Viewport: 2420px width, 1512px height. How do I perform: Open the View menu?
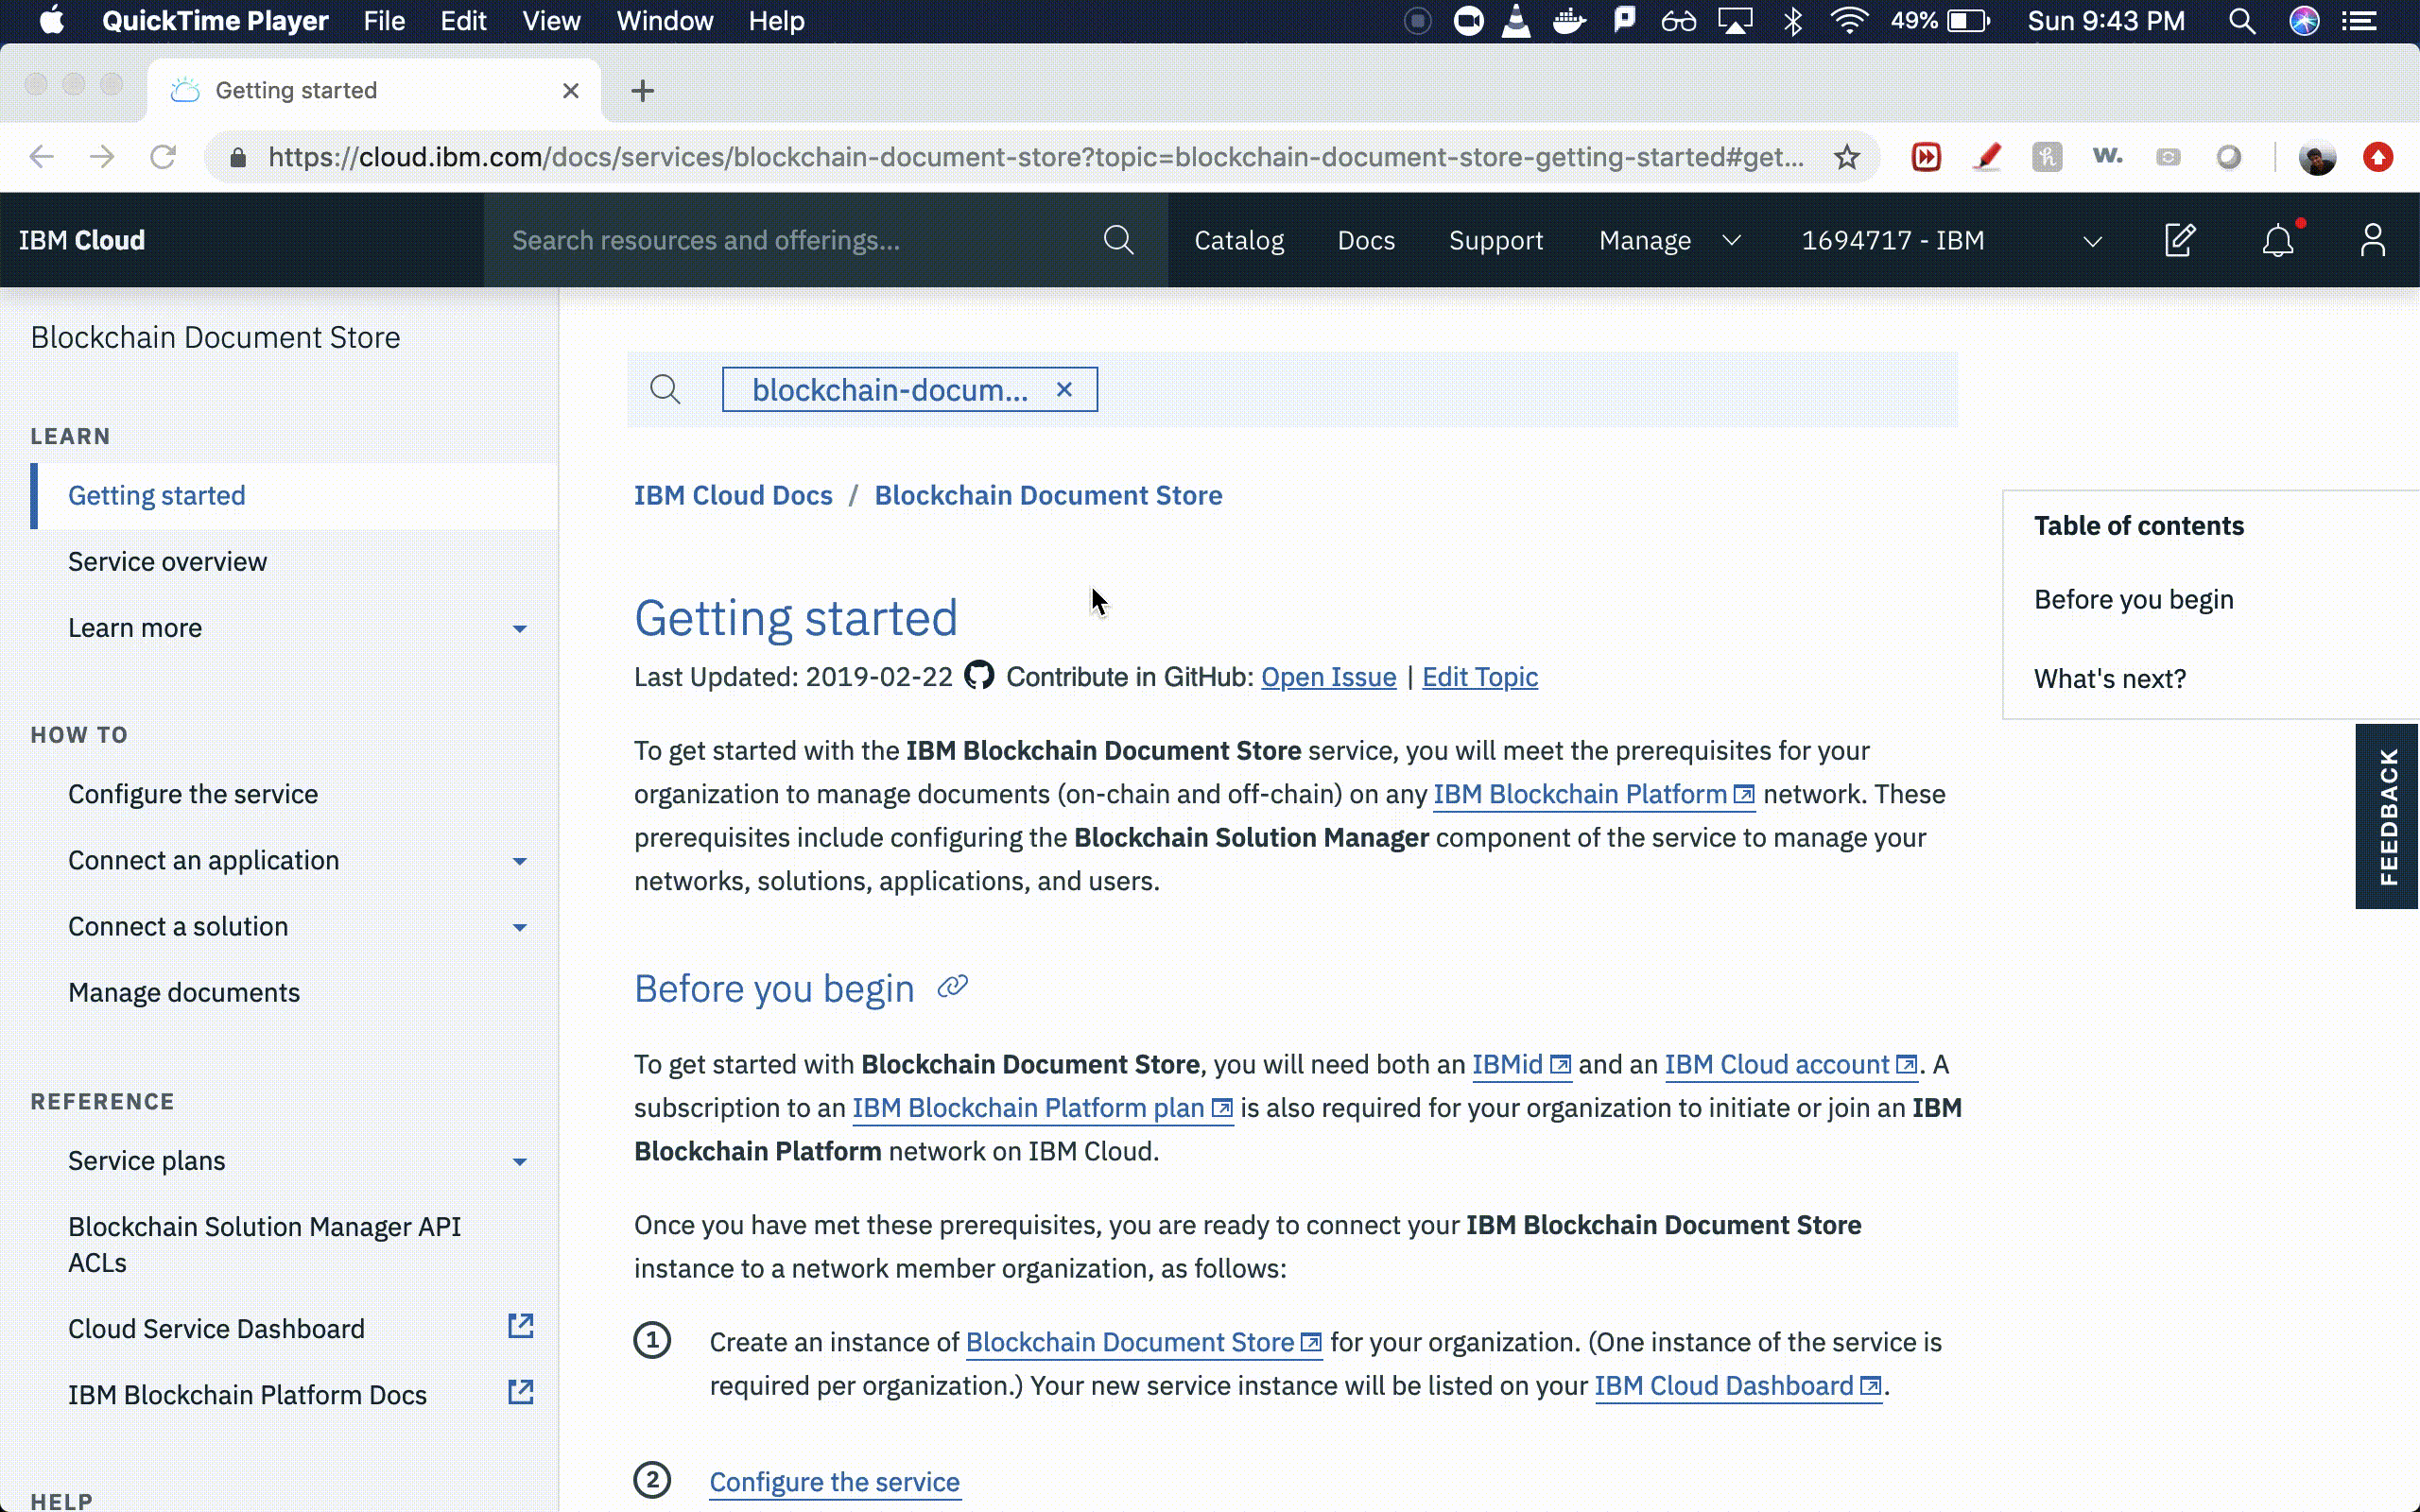click(x=551, y=21)
